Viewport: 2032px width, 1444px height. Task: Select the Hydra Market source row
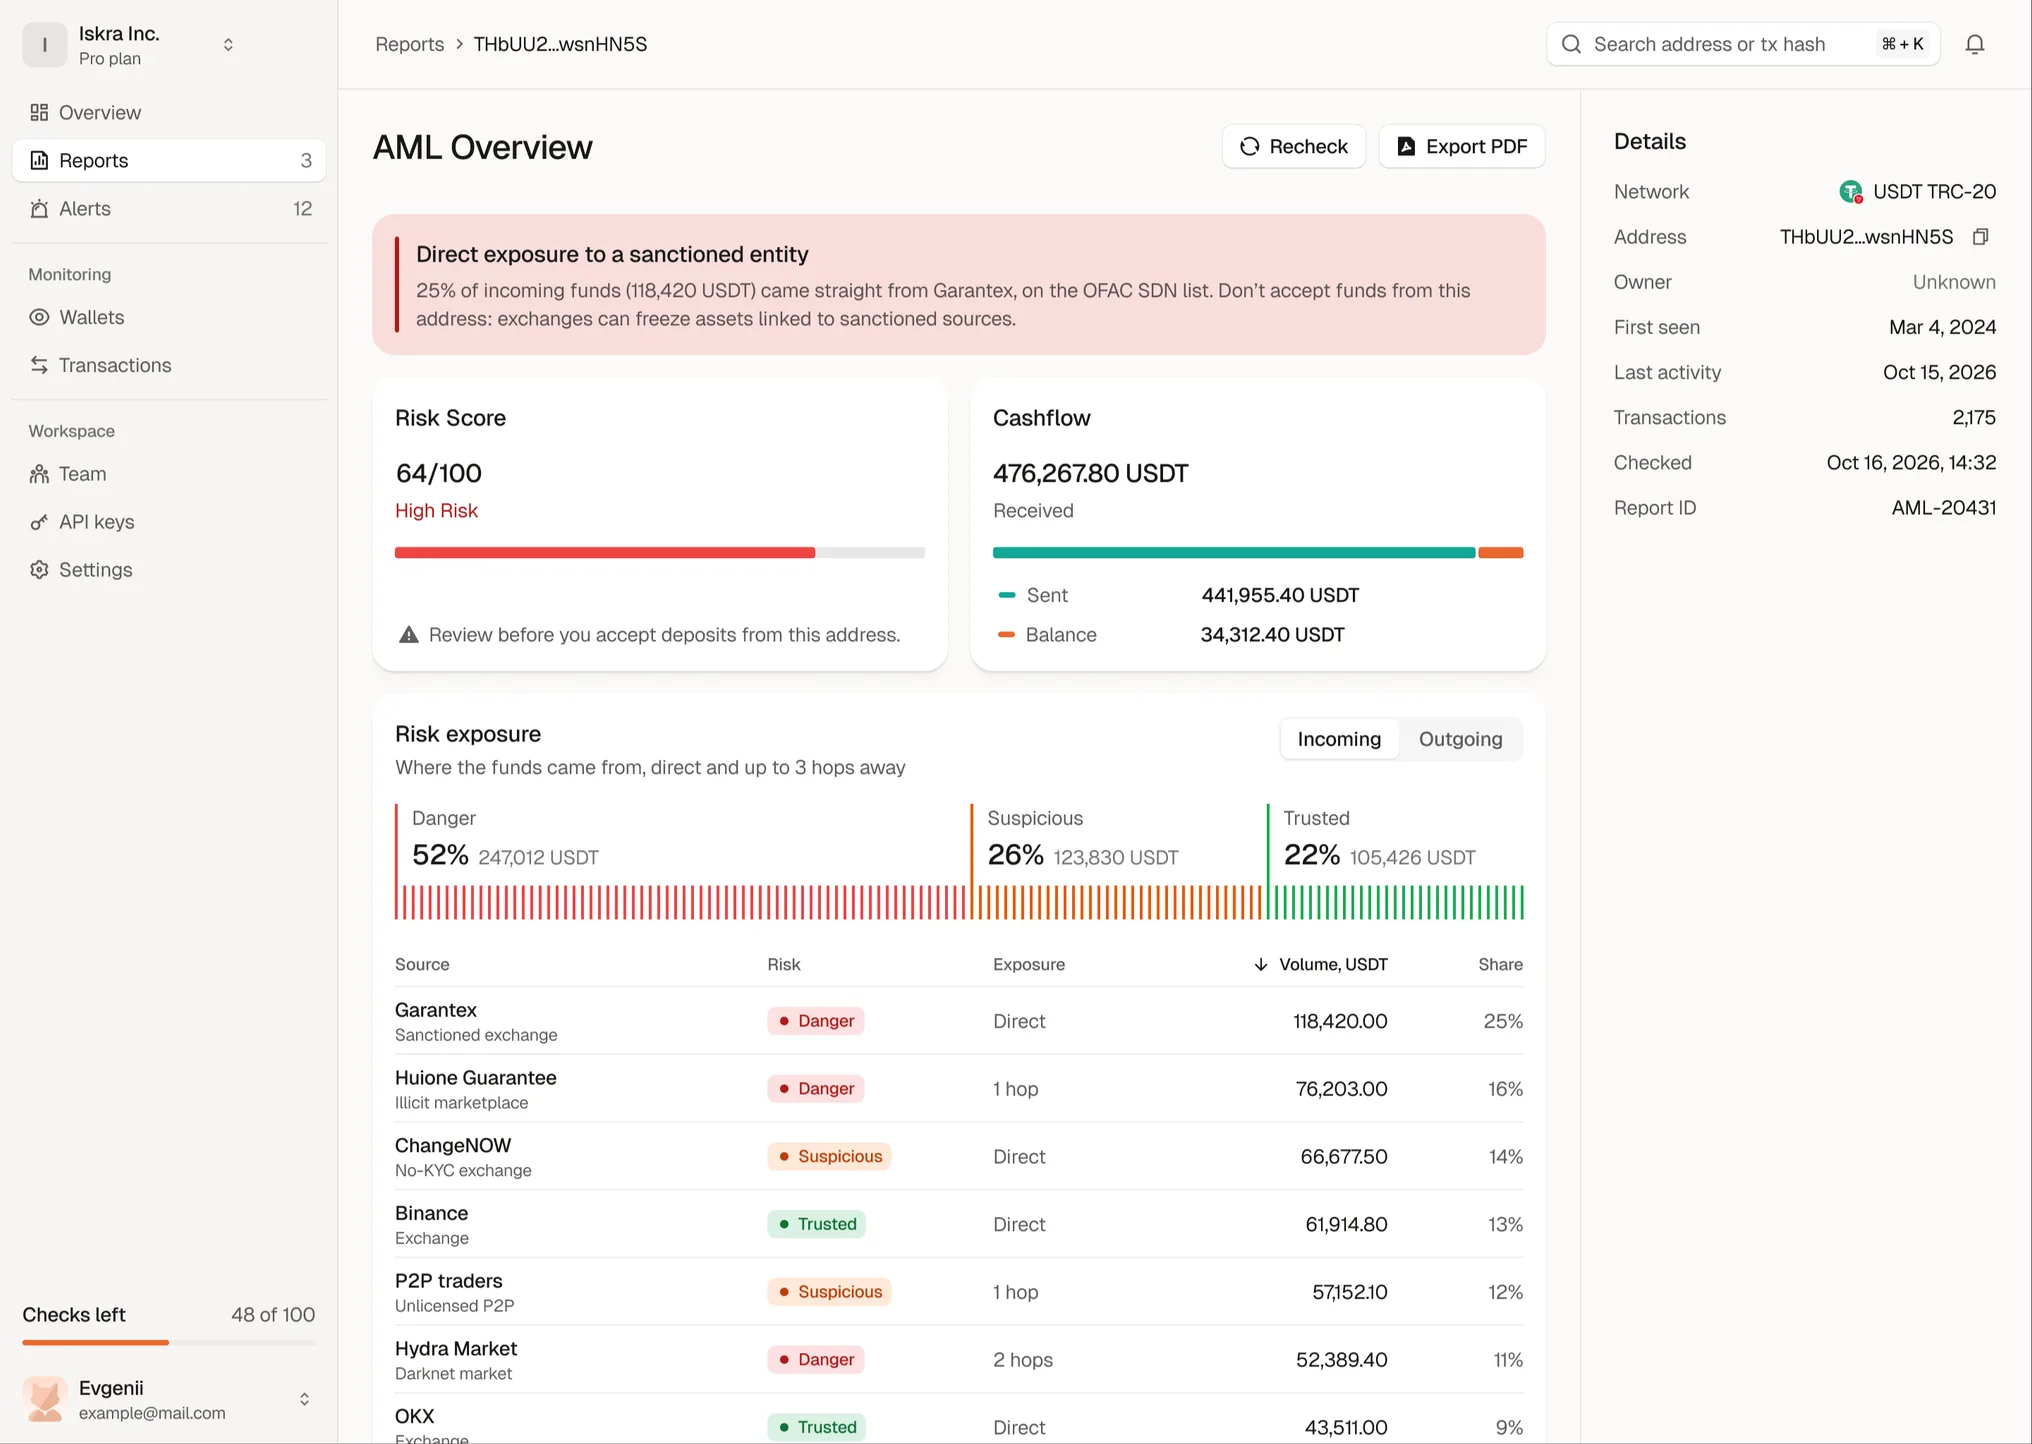[x=959, y=1359]
